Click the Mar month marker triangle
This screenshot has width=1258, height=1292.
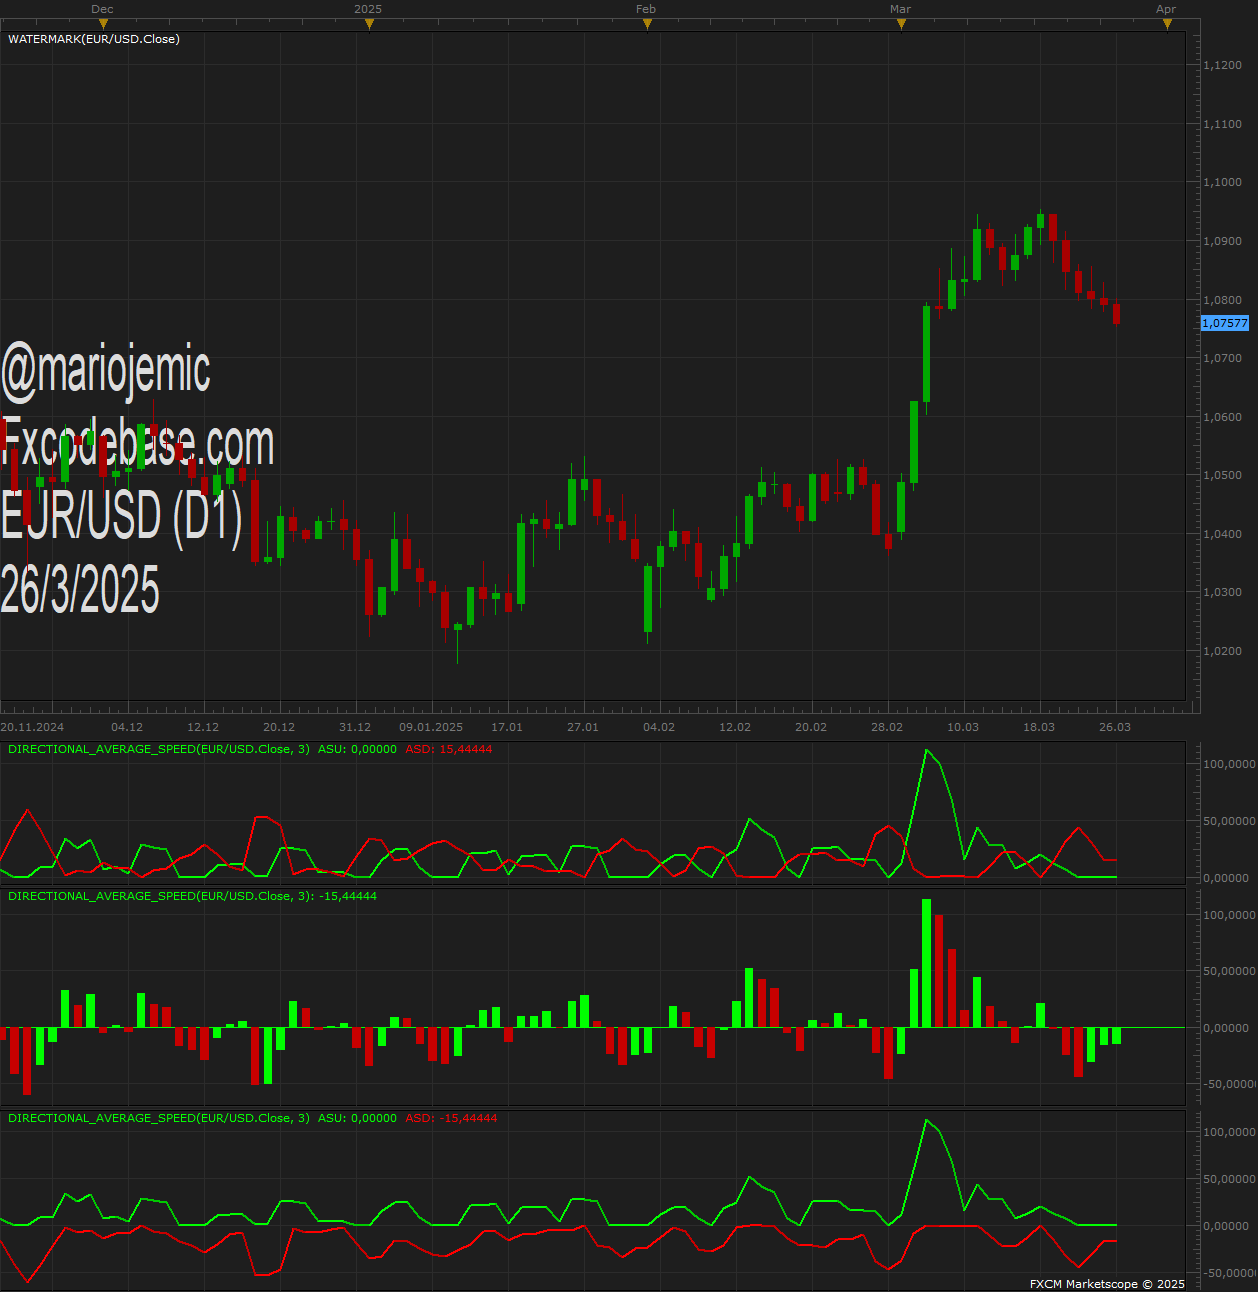pyautogui.click(x=901, y=25)
